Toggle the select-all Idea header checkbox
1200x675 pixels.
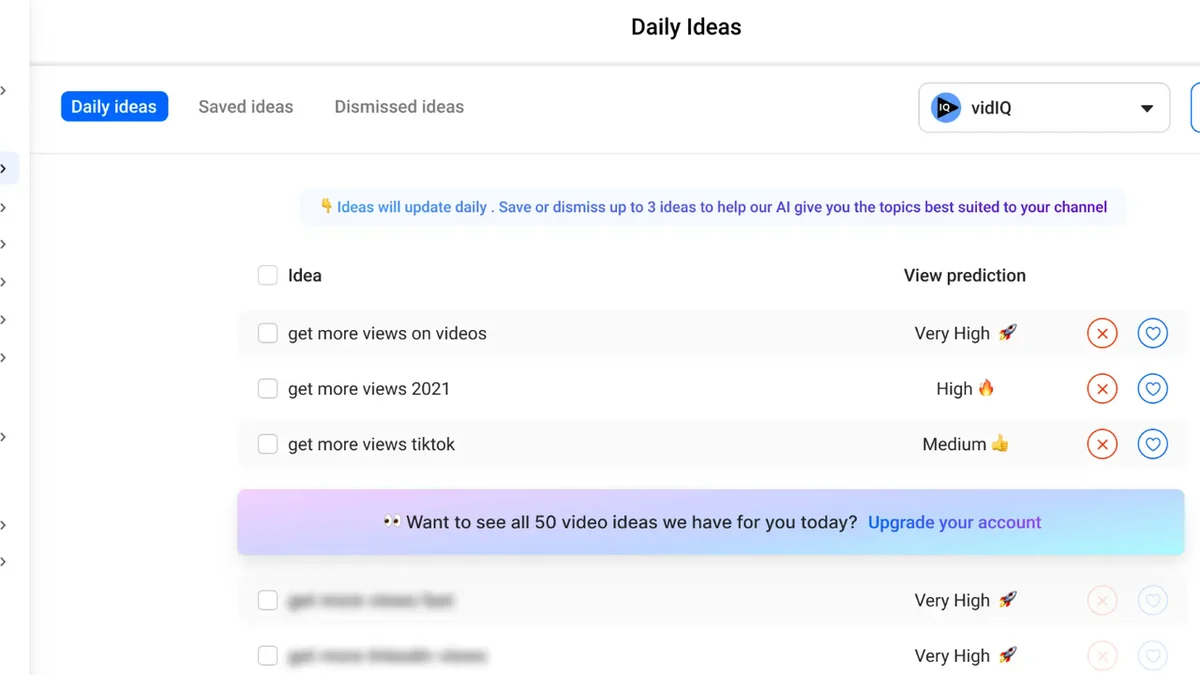[x=268, y=275]
